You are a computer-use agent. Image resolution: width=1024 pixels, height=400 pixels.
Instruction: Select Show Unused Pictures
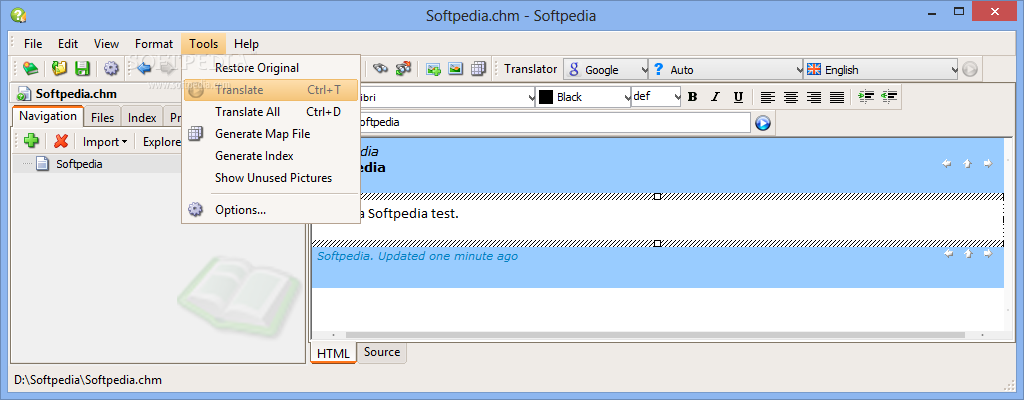click(271, 178)
